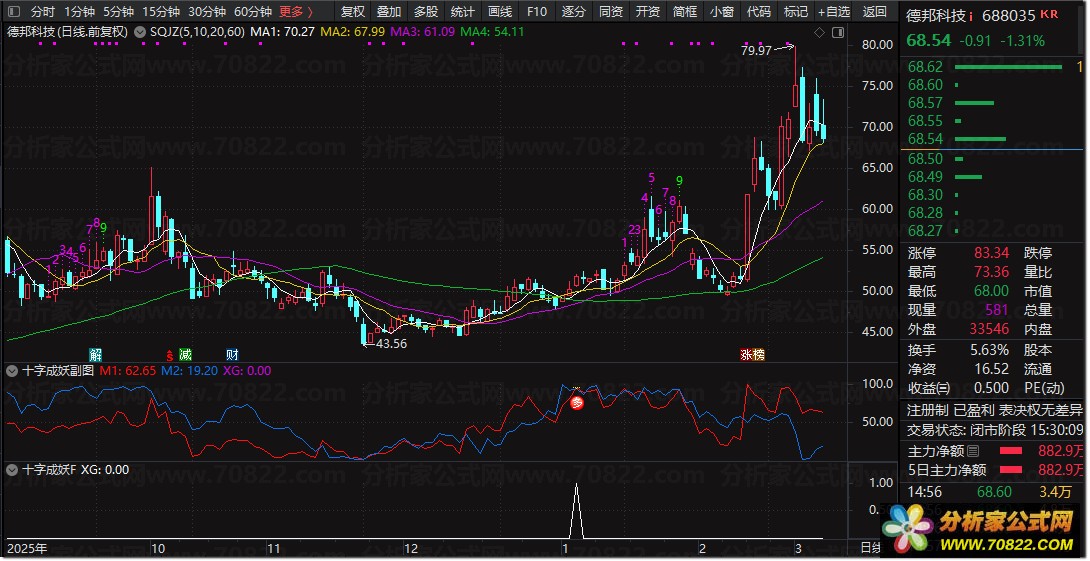Click the diamond icon above the chart
Image resolution: width=1090 pixels, height=561 pixels.
click(819, 33)
